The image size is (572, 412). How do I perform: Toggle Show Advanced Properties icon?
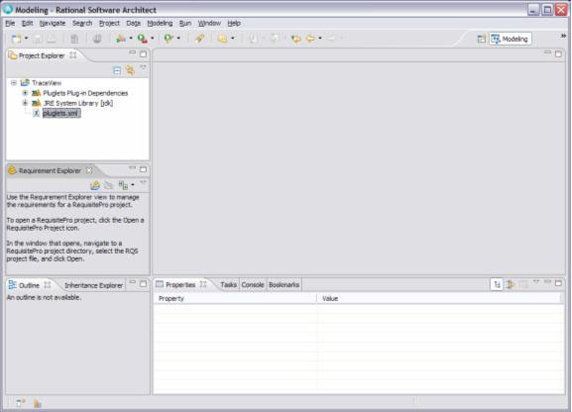tap(510, 284)
